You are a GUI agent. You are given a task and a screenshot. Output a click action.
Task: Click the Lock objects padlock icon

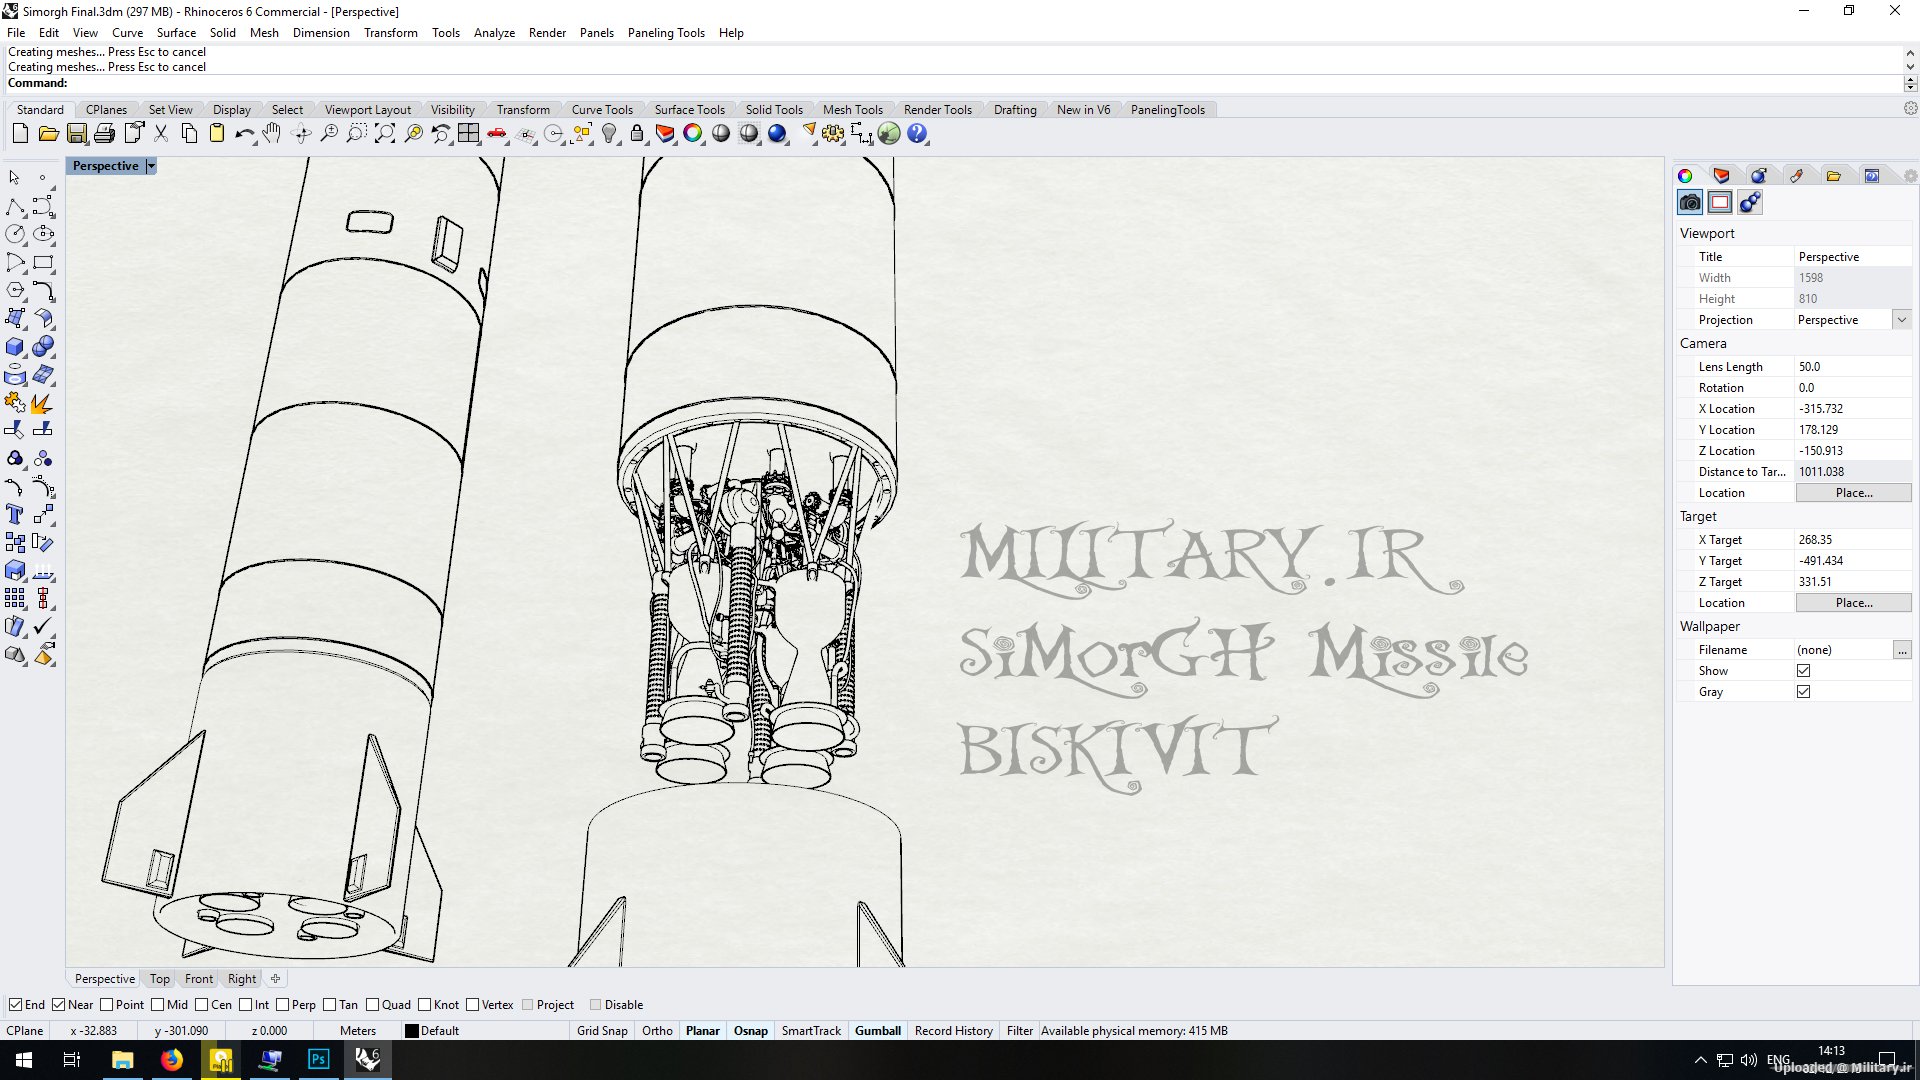coord(637,134)
